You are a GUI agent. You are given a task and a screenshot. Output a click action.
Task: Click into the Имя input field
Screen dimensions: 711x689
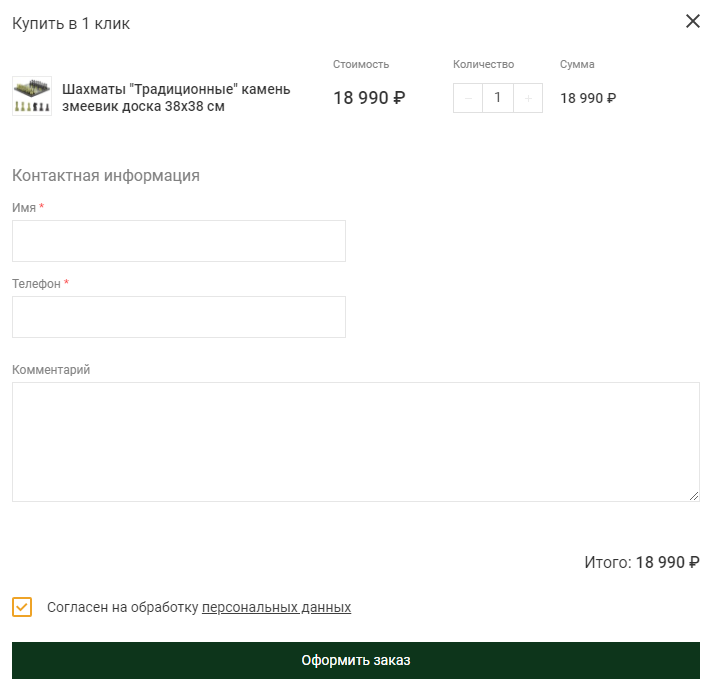[179, 241]
